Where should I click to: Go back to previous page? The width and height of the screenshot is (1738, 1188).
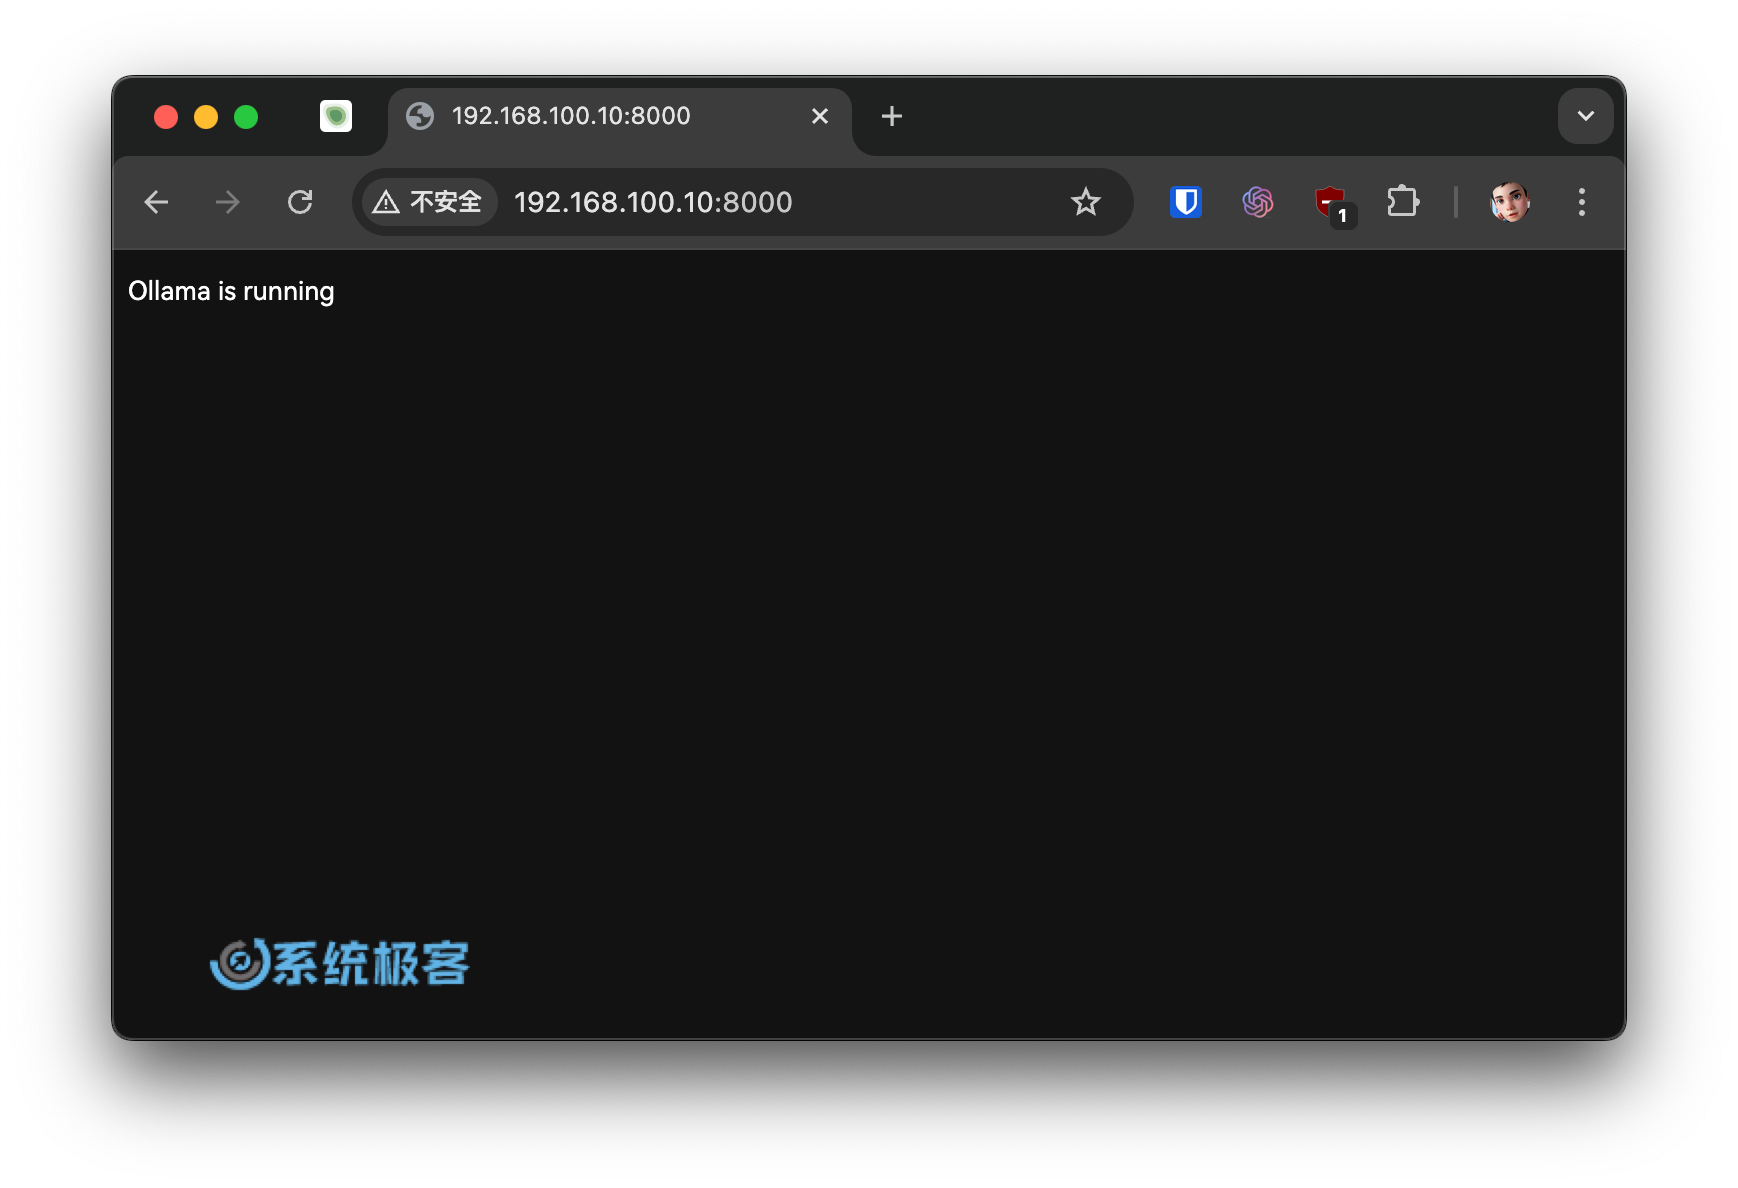(156, 202)
